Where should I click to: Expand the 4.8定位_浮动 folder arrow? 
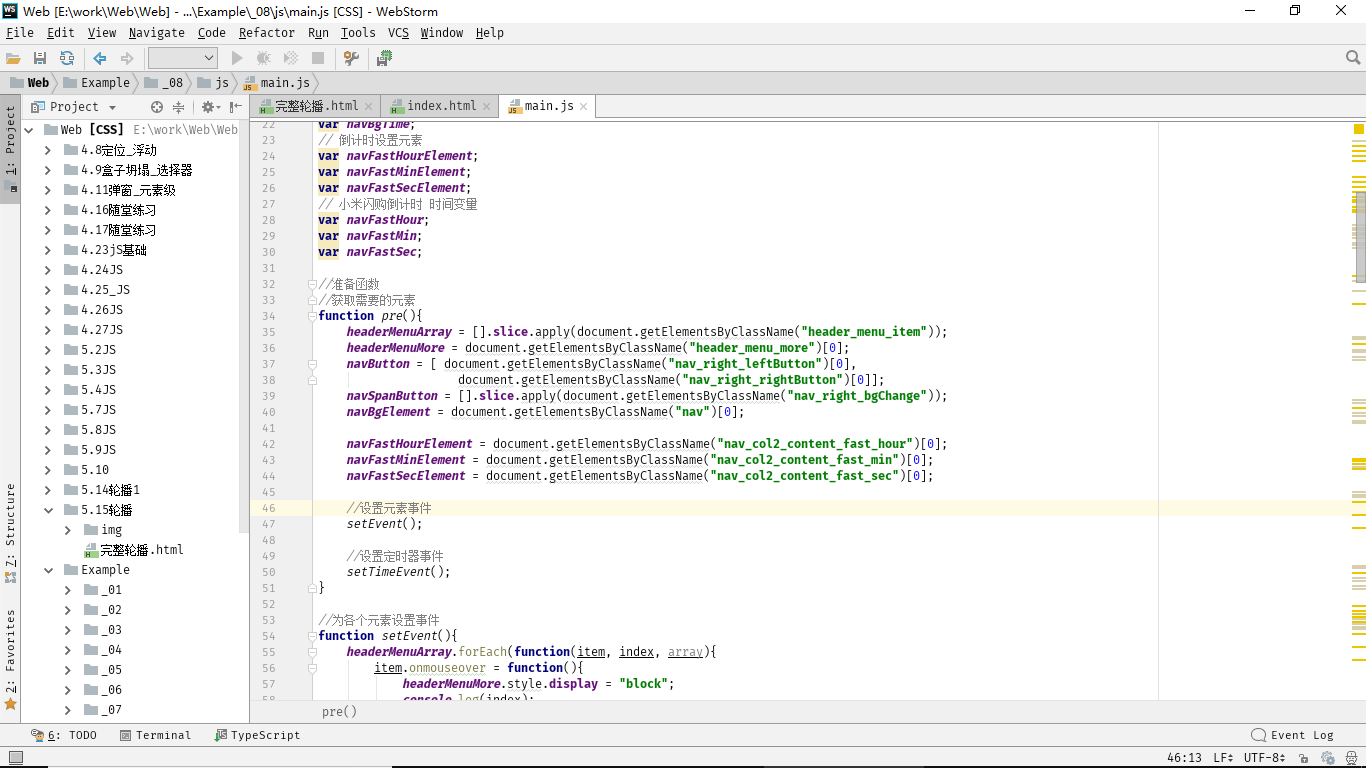pyautogui.click(x=48, y=150)
